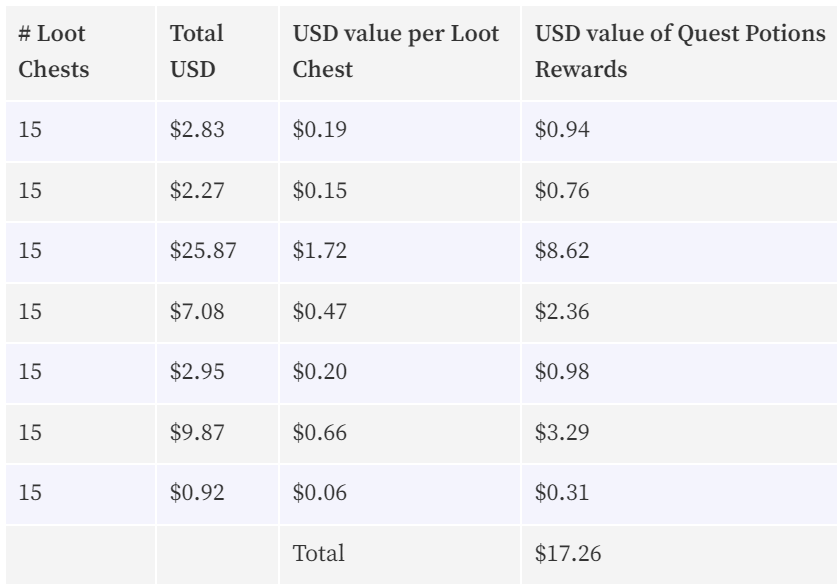
Task: Click the $2.83 total USD cell
Action: [x=218, y=131]
